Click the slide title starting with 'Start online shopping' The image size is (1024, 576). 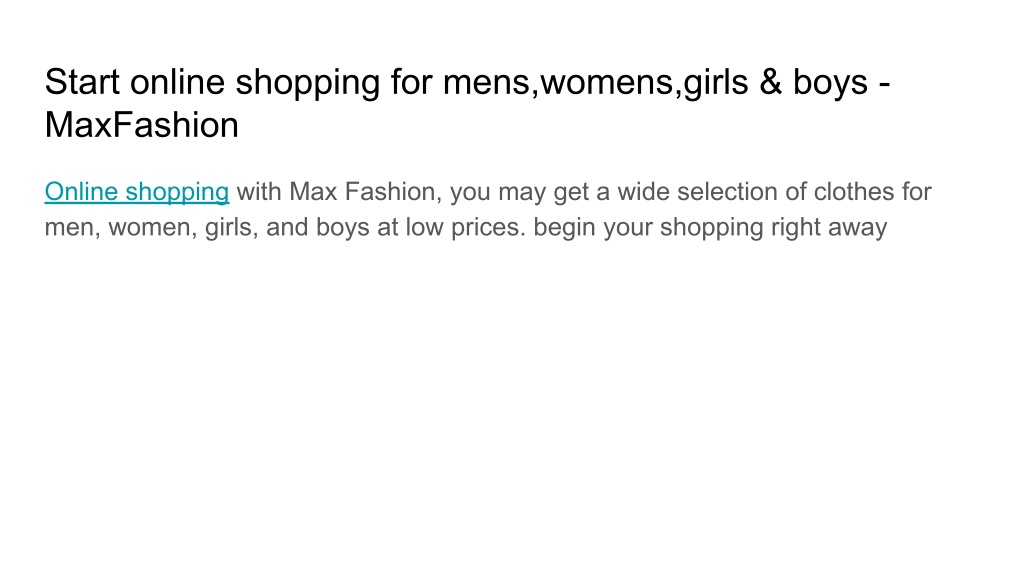pyautogui.click(x=468, y=103)
